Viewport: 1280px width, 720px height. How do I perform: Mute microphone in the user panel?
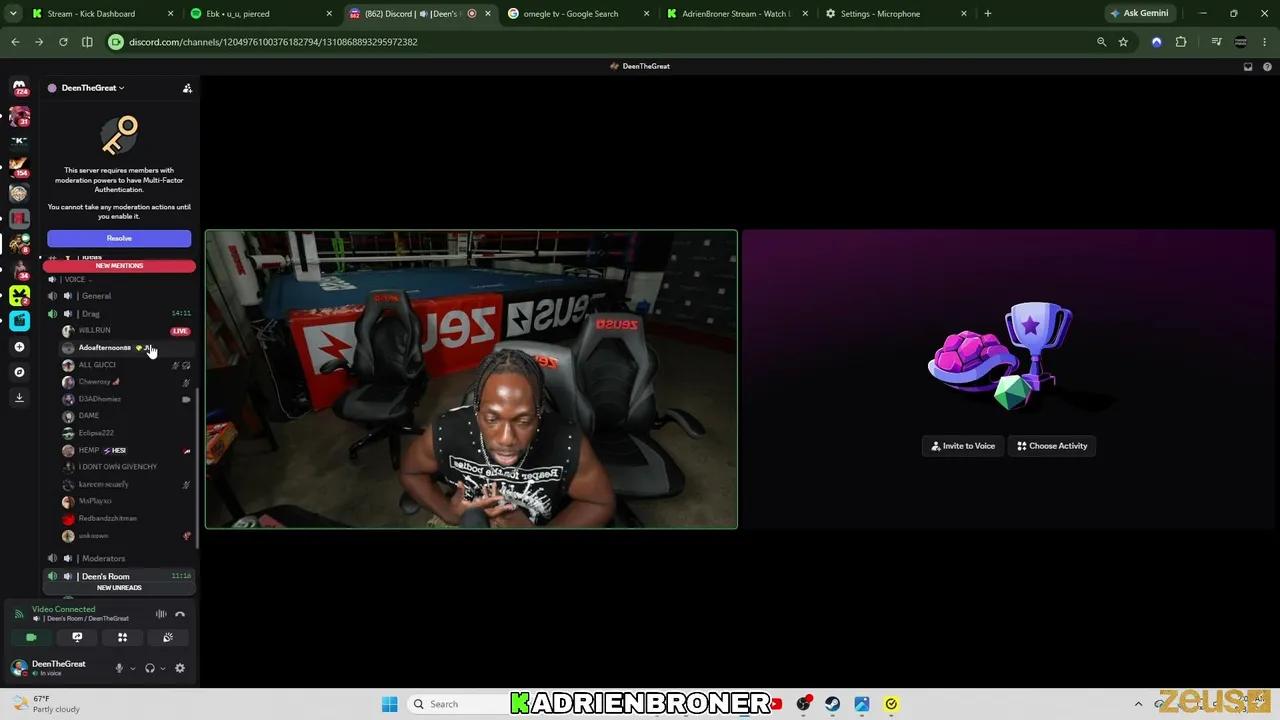119,668
